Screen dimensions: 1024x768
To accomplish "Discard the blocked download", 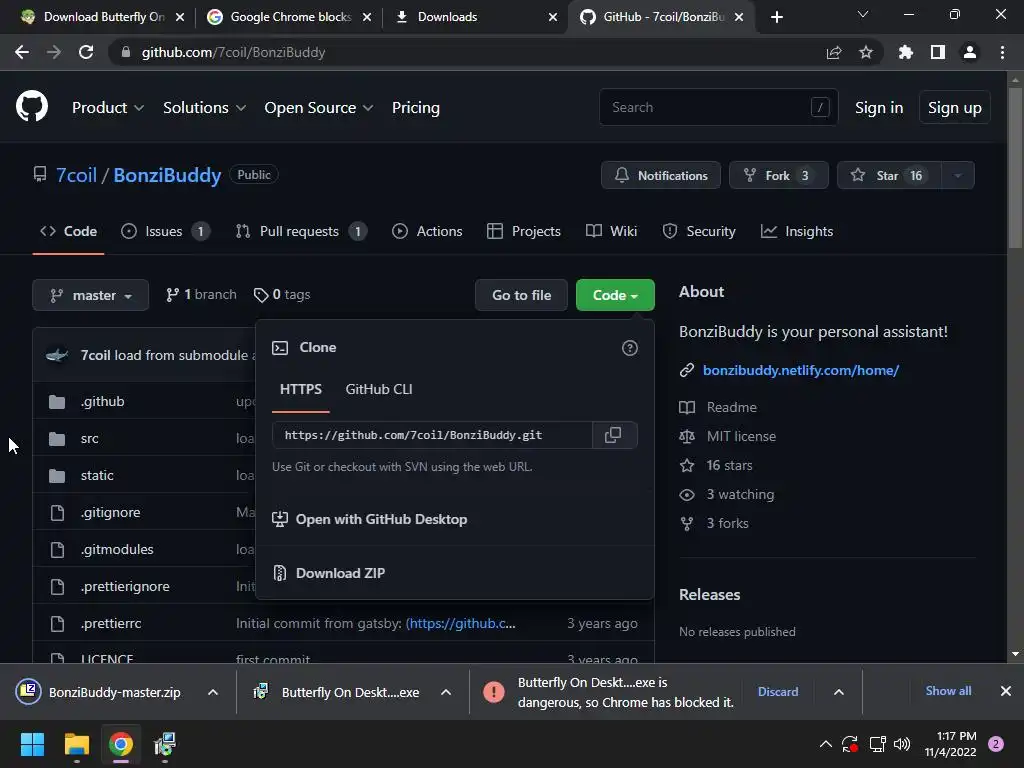I will [x=778, y=692].
